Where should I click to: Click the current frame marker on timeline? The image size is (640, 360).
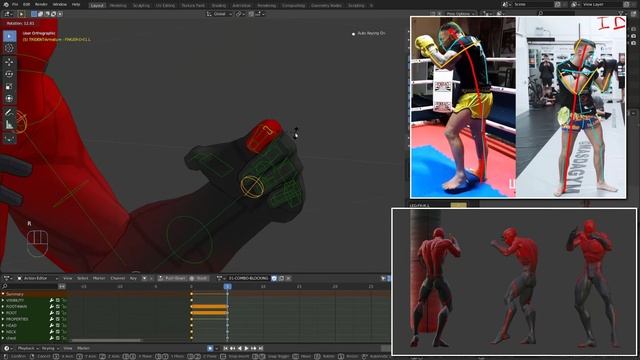[x=228, y=287]
